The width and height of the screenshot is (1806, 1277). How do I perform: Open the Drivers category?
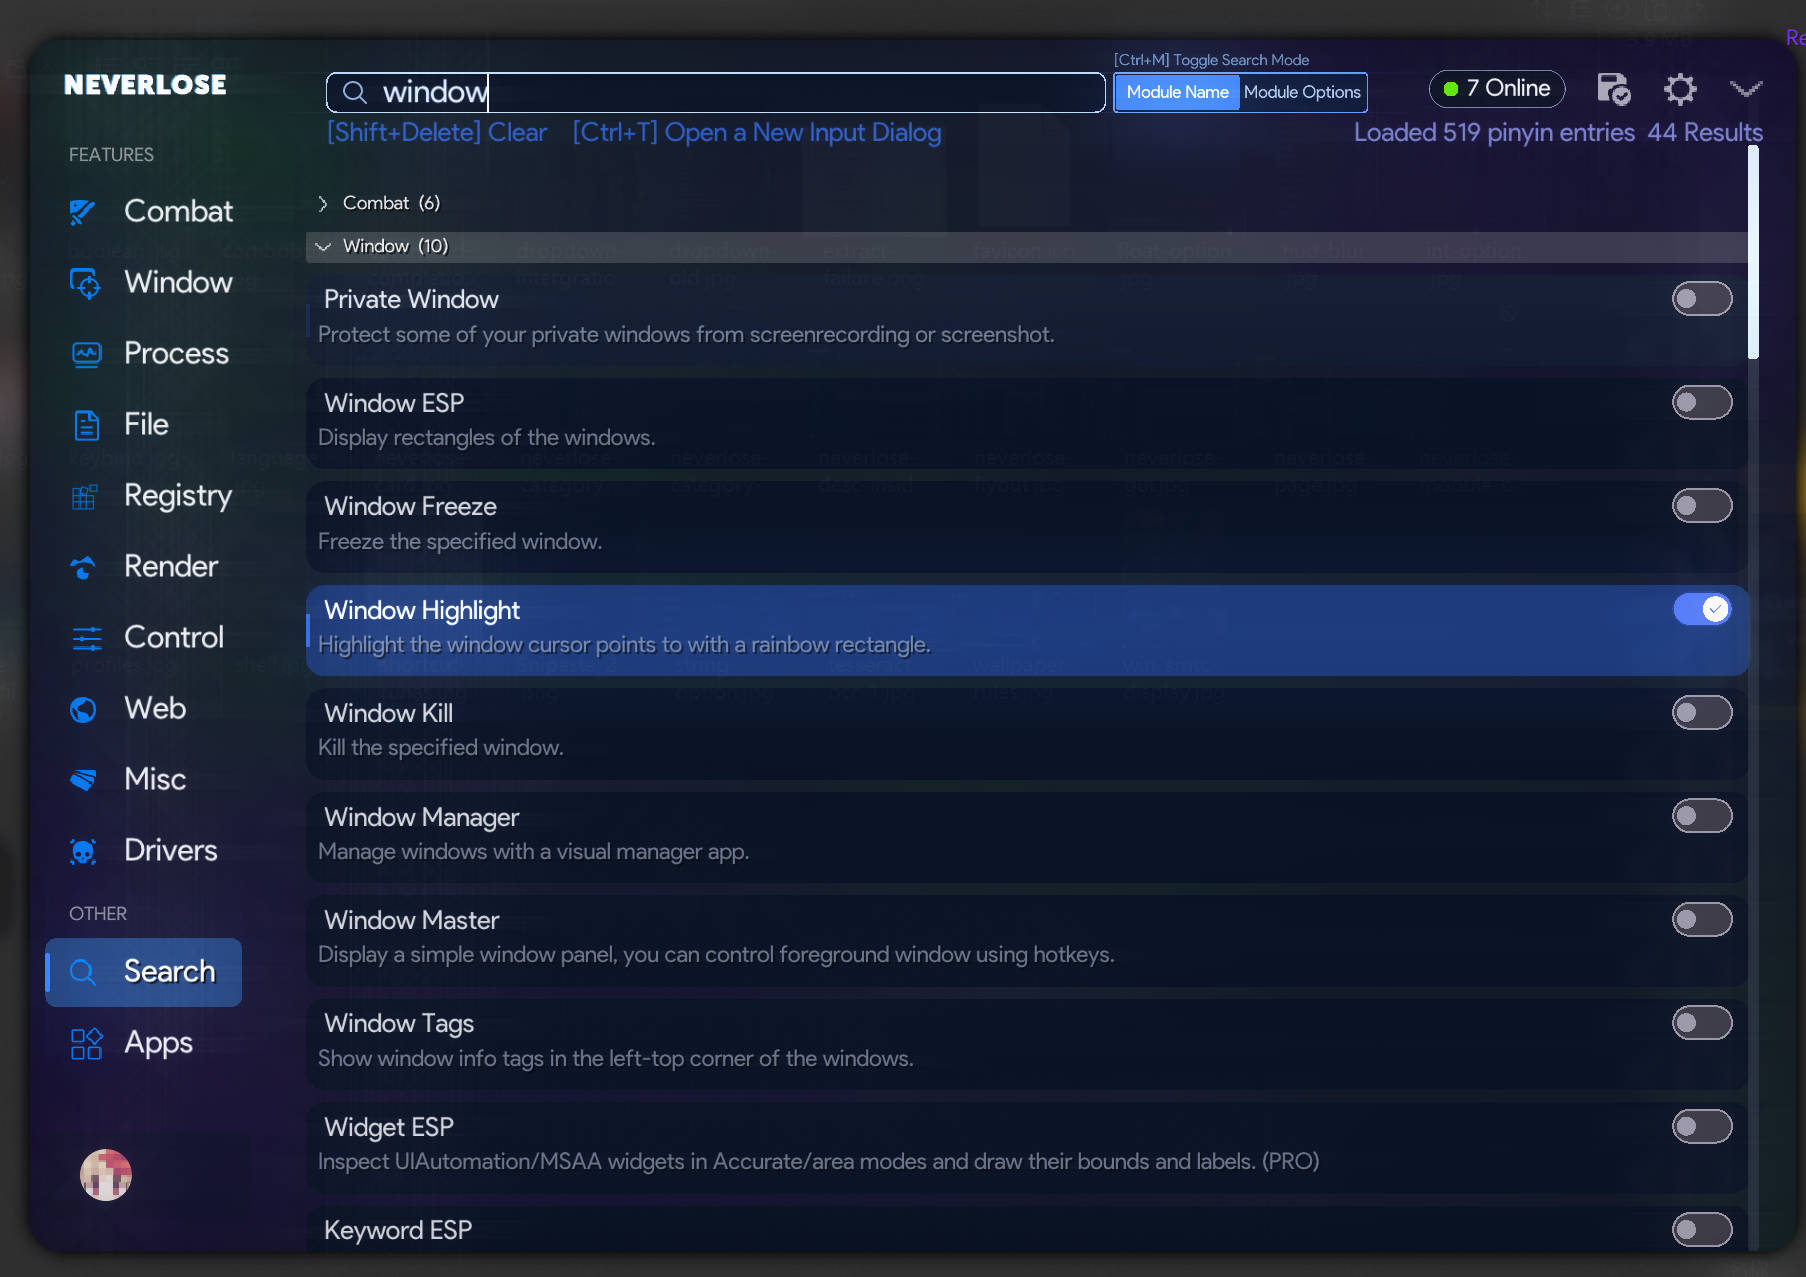(x=144, y=851)
